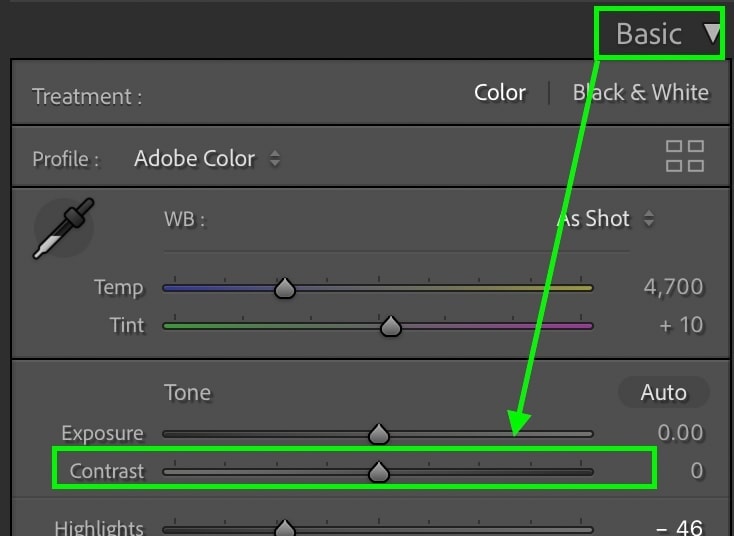This screenshot has width=734, height=536.
Task: Open the As Shot white balance dropdown
Action: (606, 219)
